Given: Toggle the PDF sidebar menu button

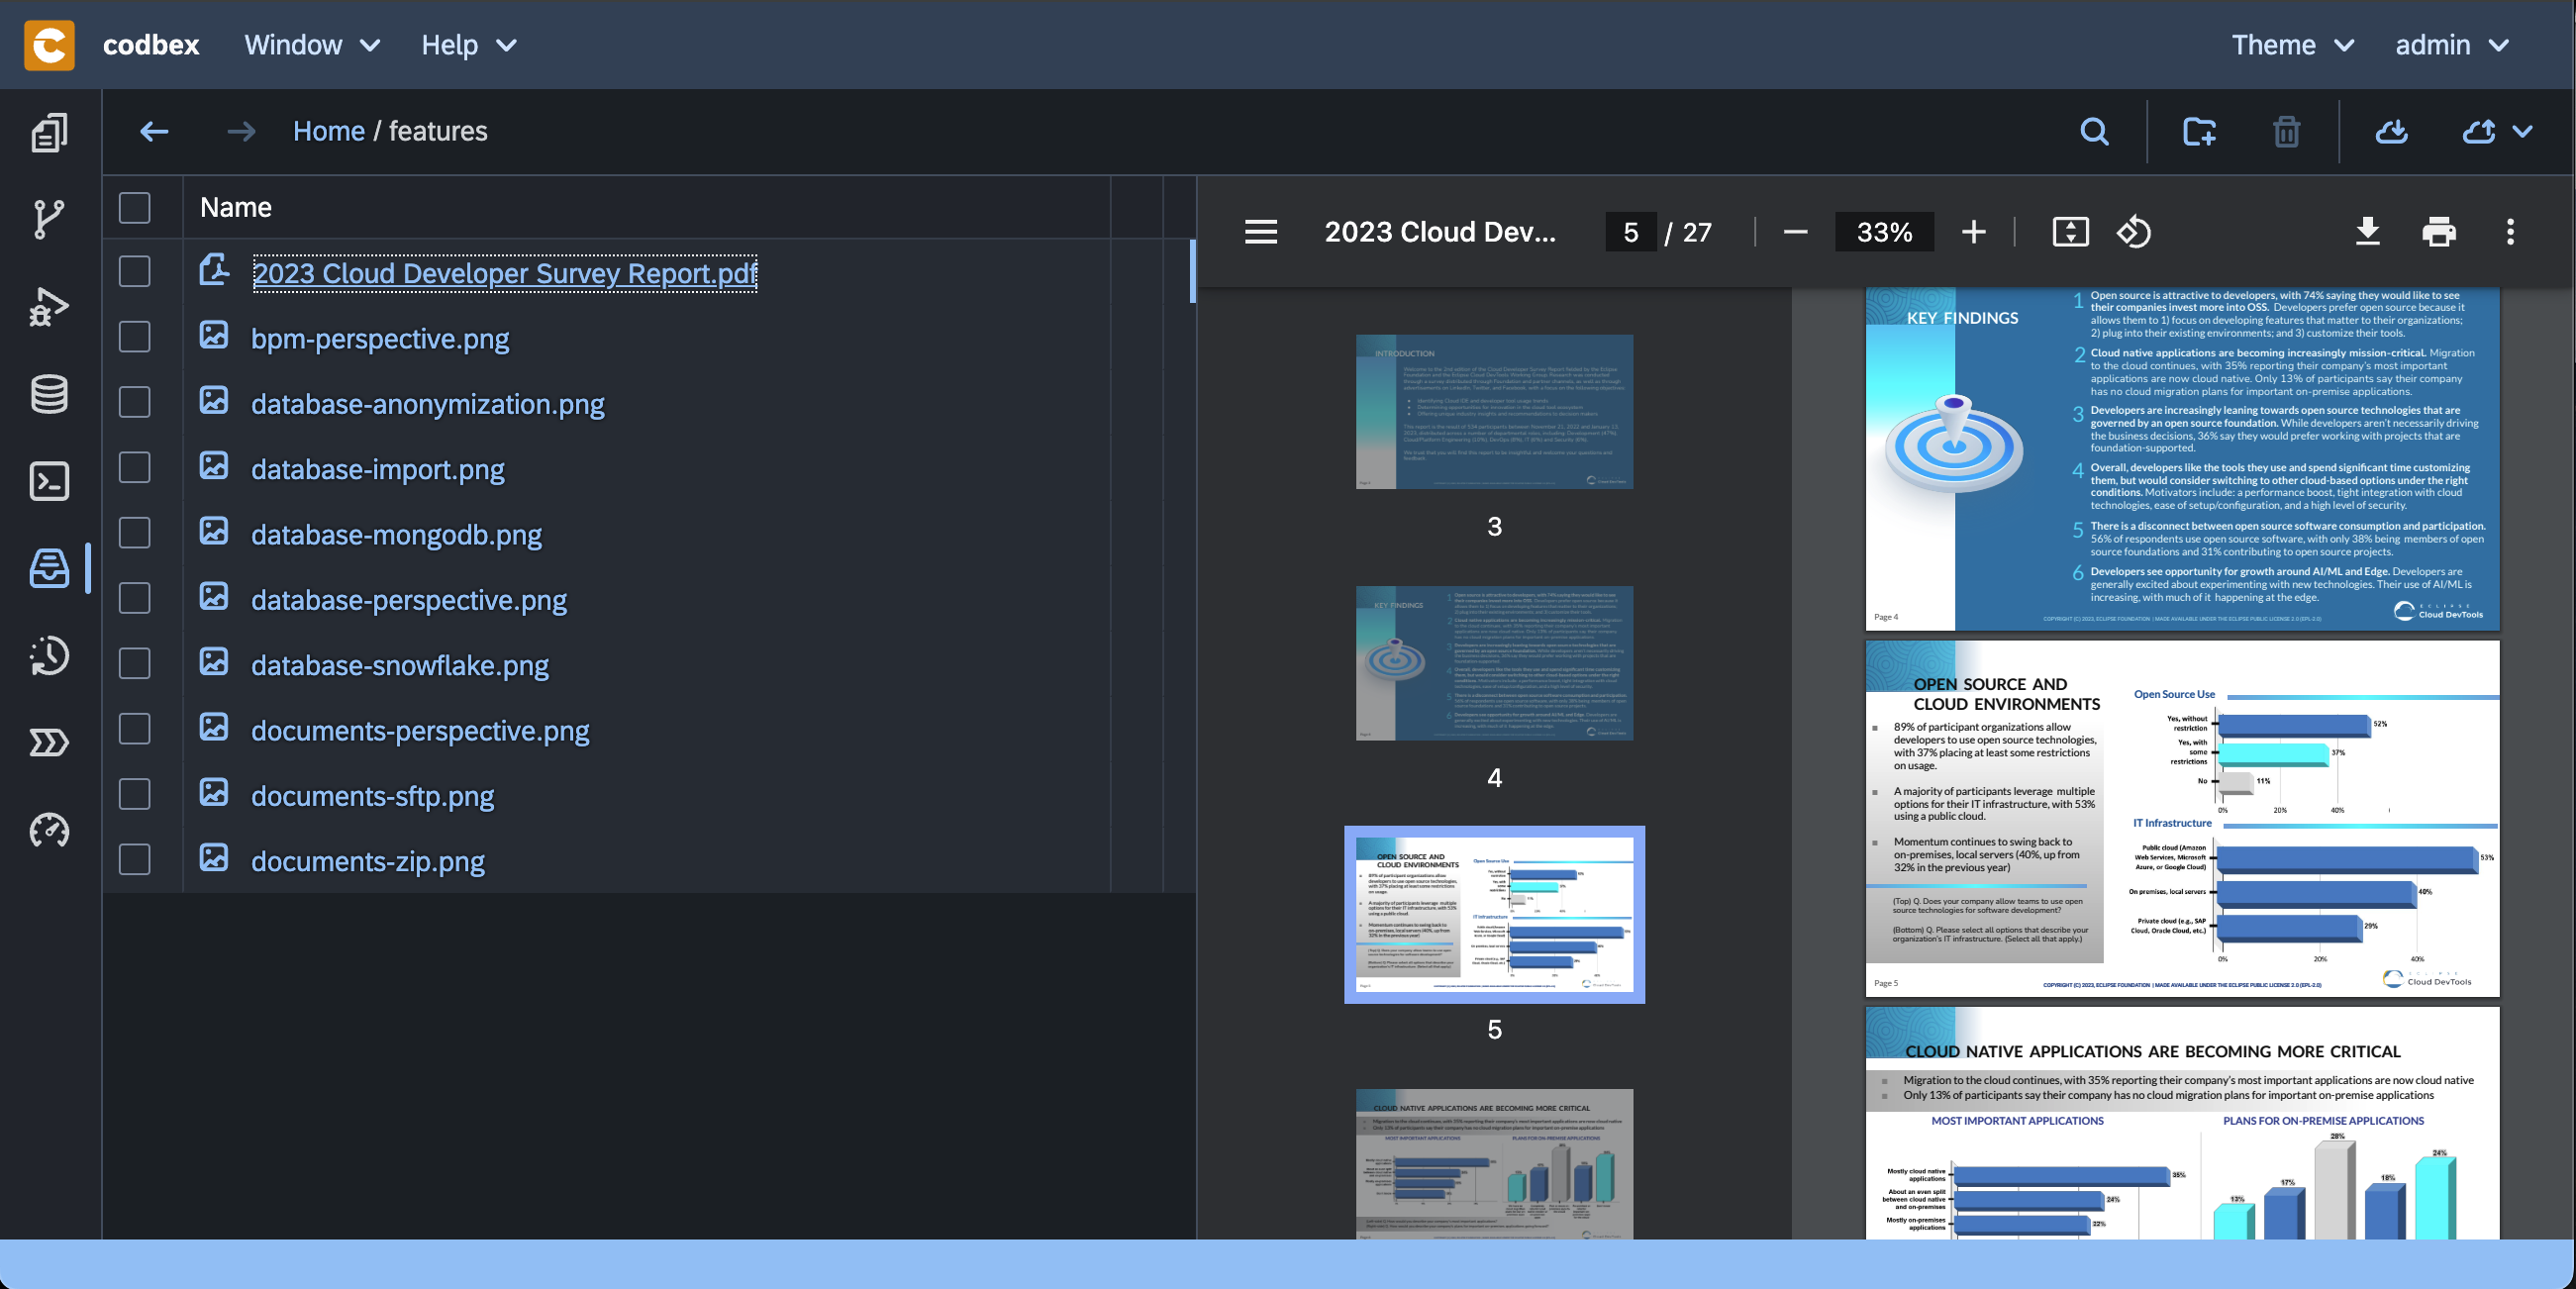Looking at the screenshot, I should tap(1261, 232).
